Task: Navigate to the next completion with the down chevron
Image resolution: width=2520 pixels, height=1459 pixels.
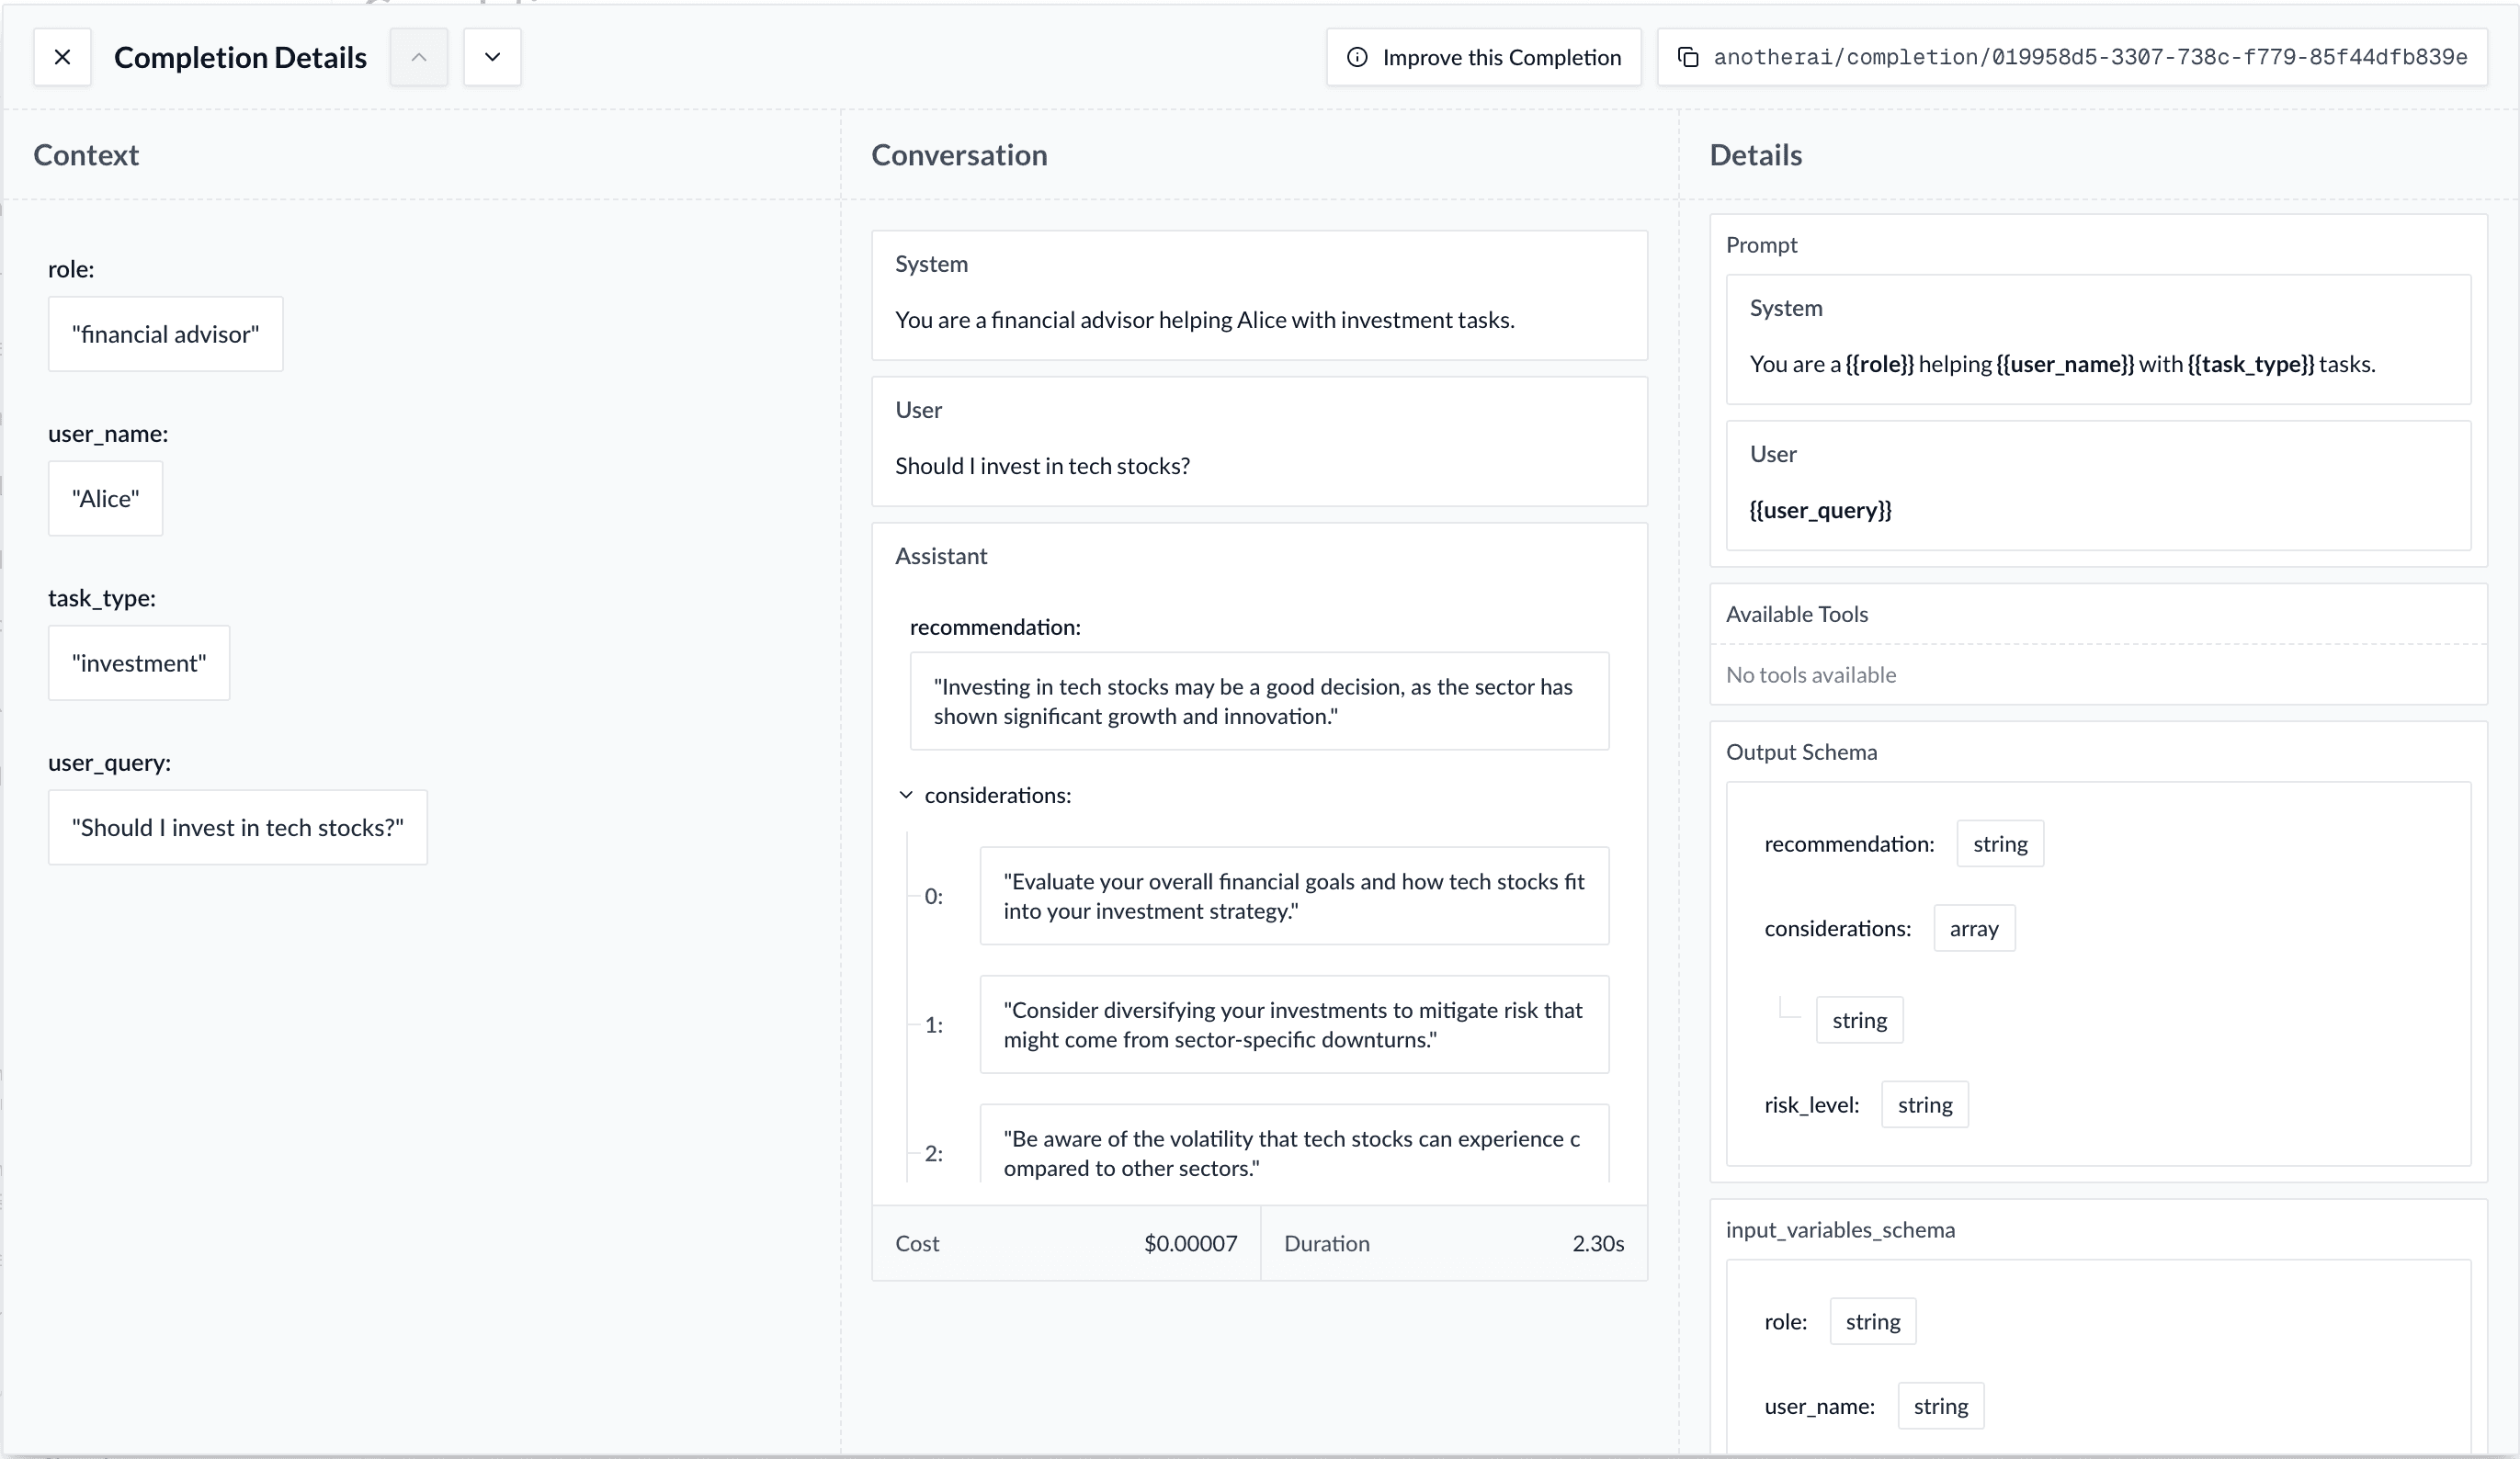Action: pos(491,57)
